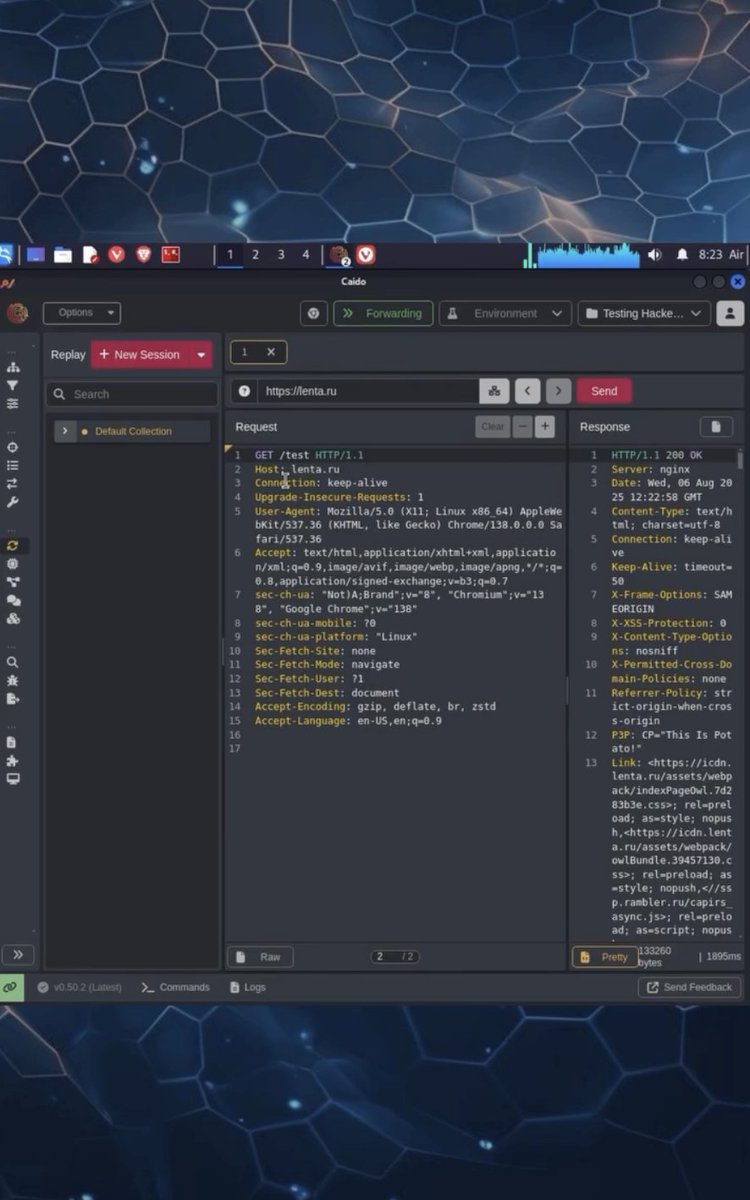The height and width of the screenshot is (1200, 750).
Task: Click Send Feedback button
Action: (x=690, y=987)
